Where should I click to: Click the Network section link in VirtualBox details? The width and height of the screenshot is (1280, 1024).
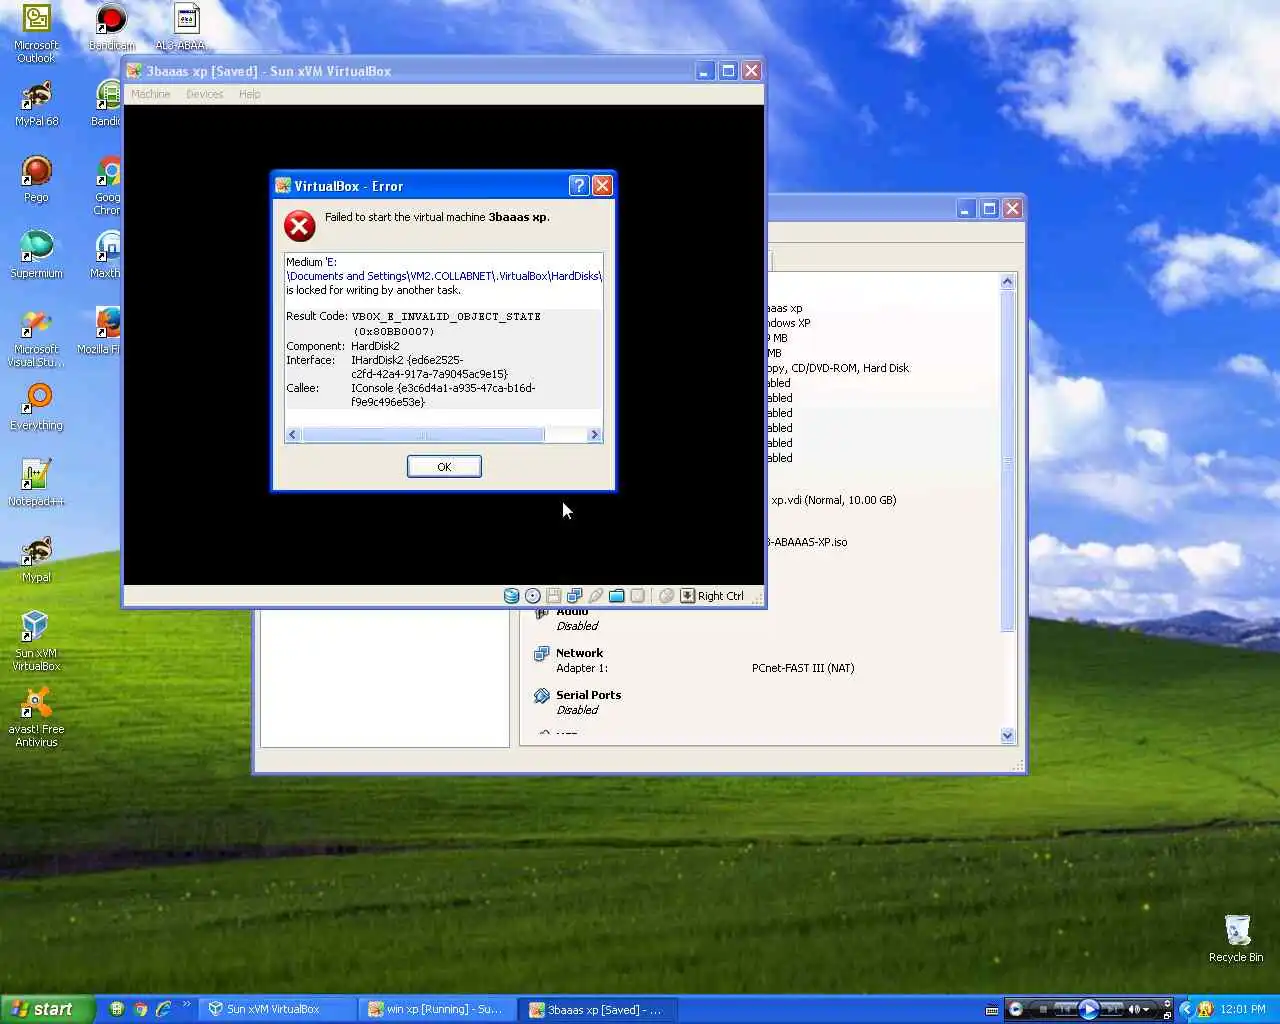coord(579,653)
